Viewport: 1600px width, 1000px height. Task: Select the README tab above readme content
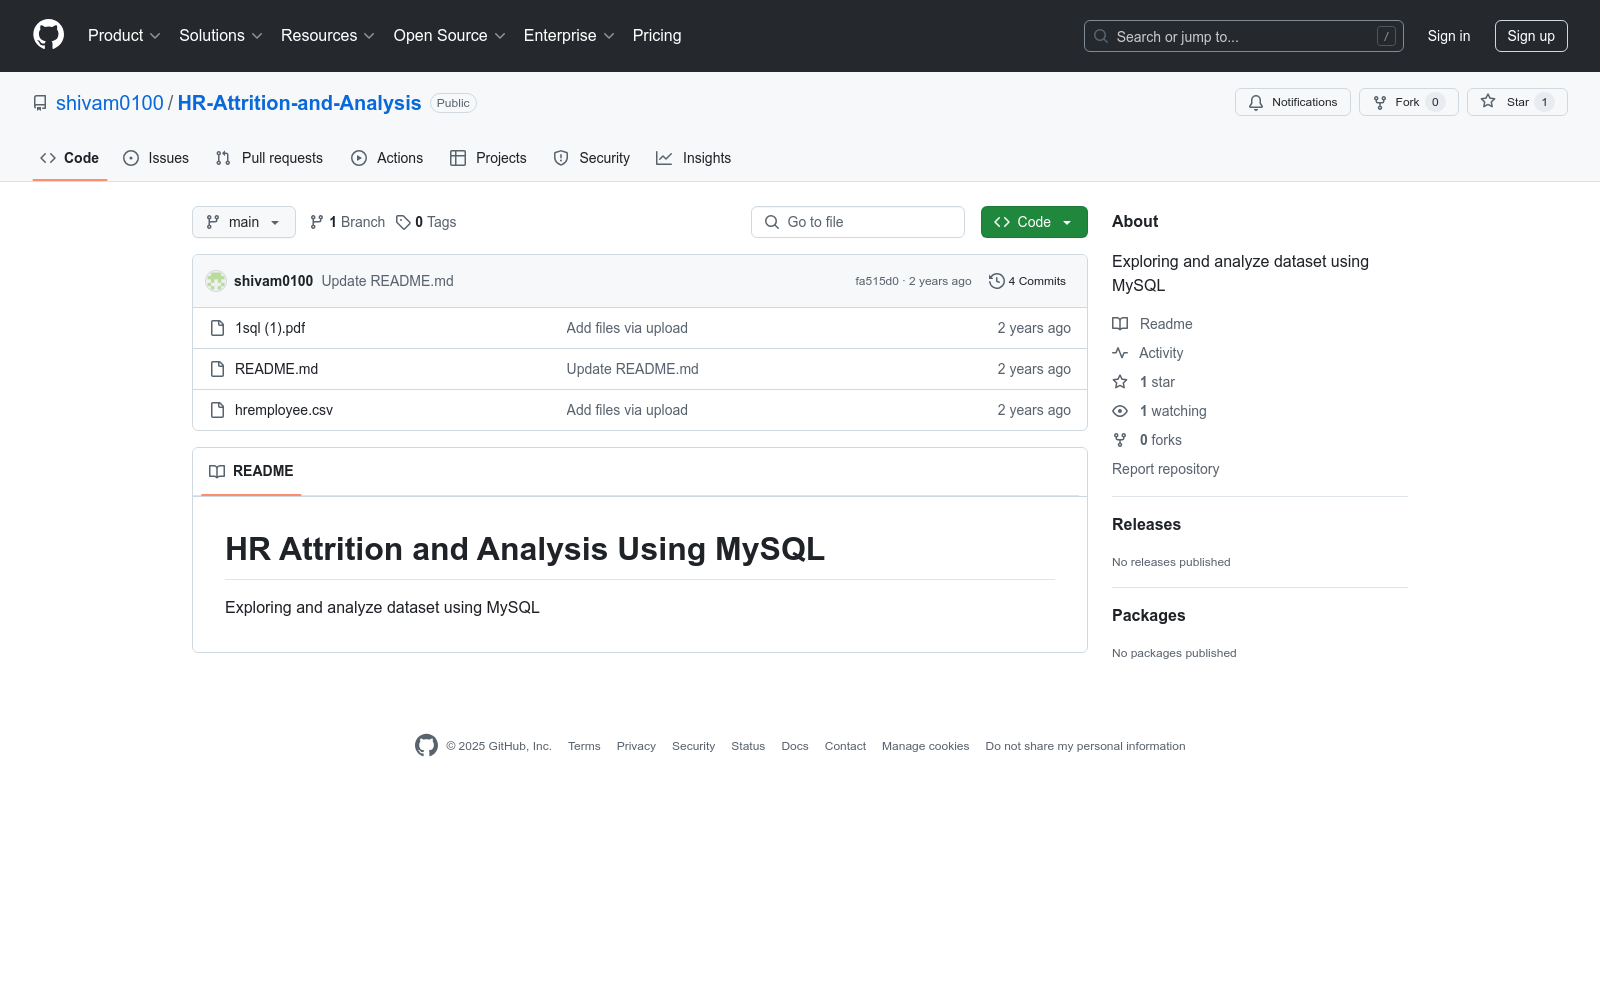251,471
